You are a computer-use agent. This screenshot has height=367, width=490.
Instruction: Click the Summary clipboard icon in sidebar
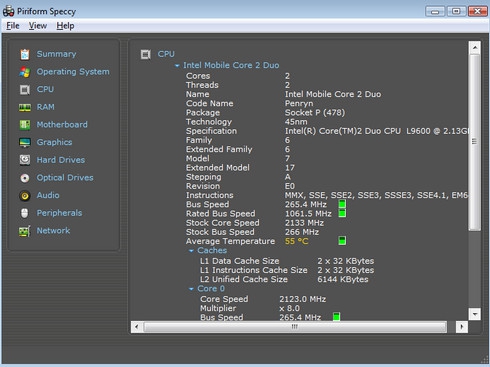coord(25,54)
